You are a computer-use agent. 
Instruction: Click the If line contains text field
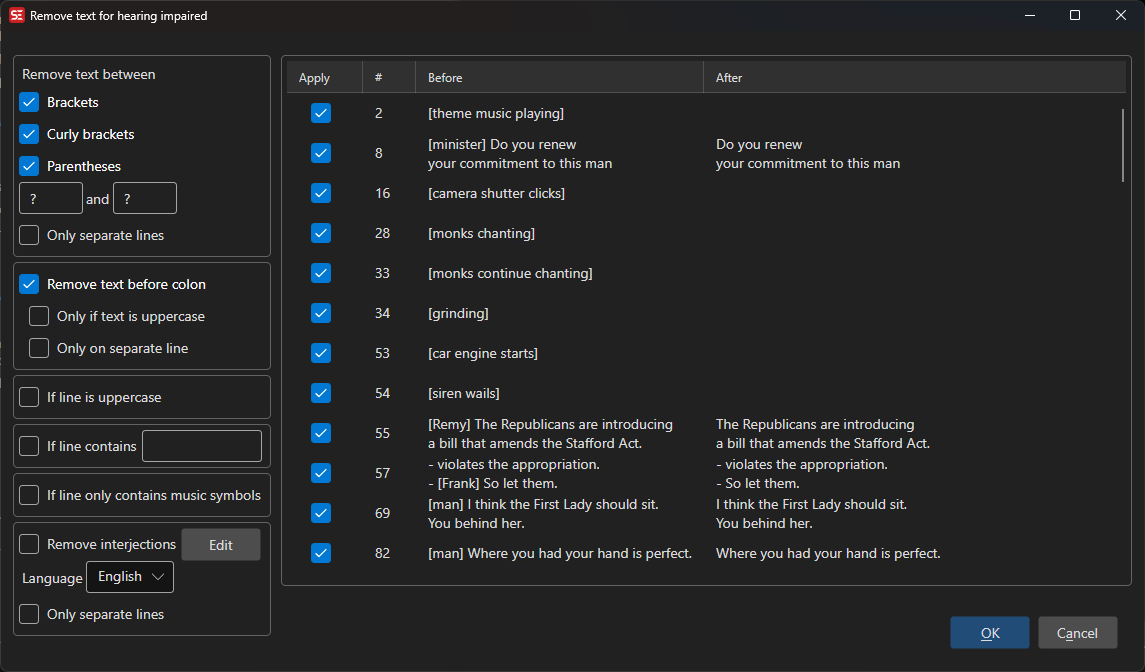coord(201,446)
